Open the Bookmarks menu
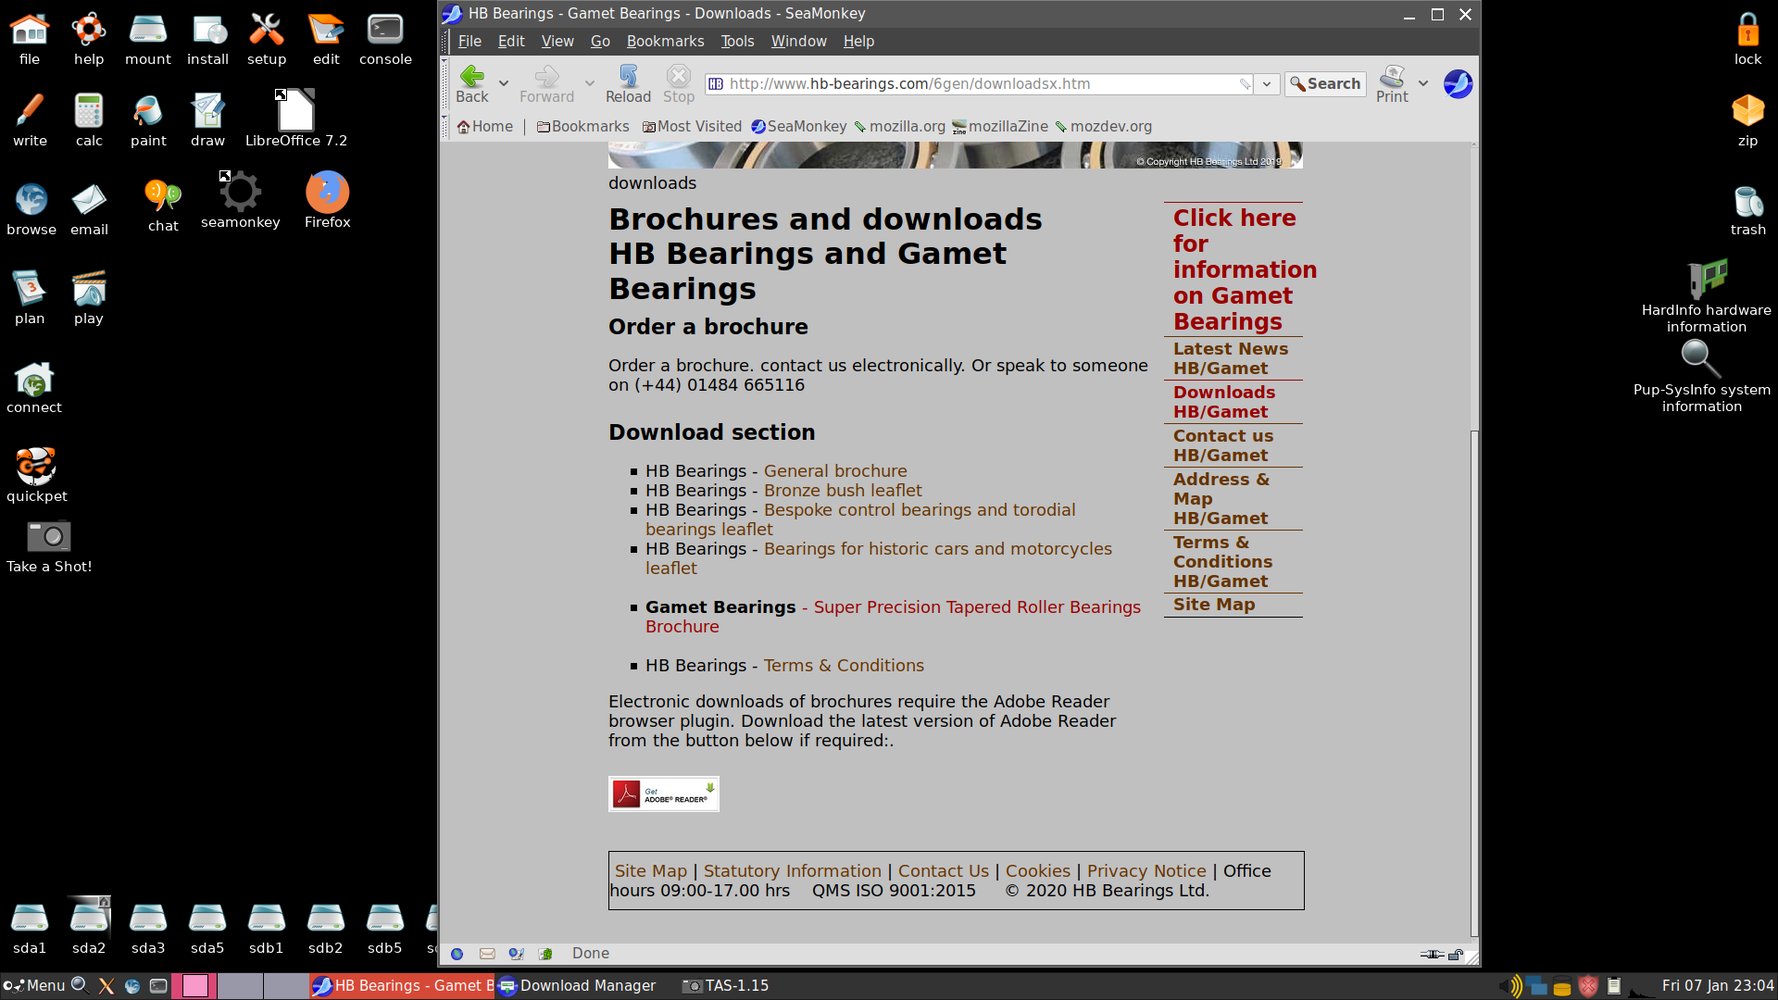The height and width of the screenshot is (1000, 1778). point(665,41)
